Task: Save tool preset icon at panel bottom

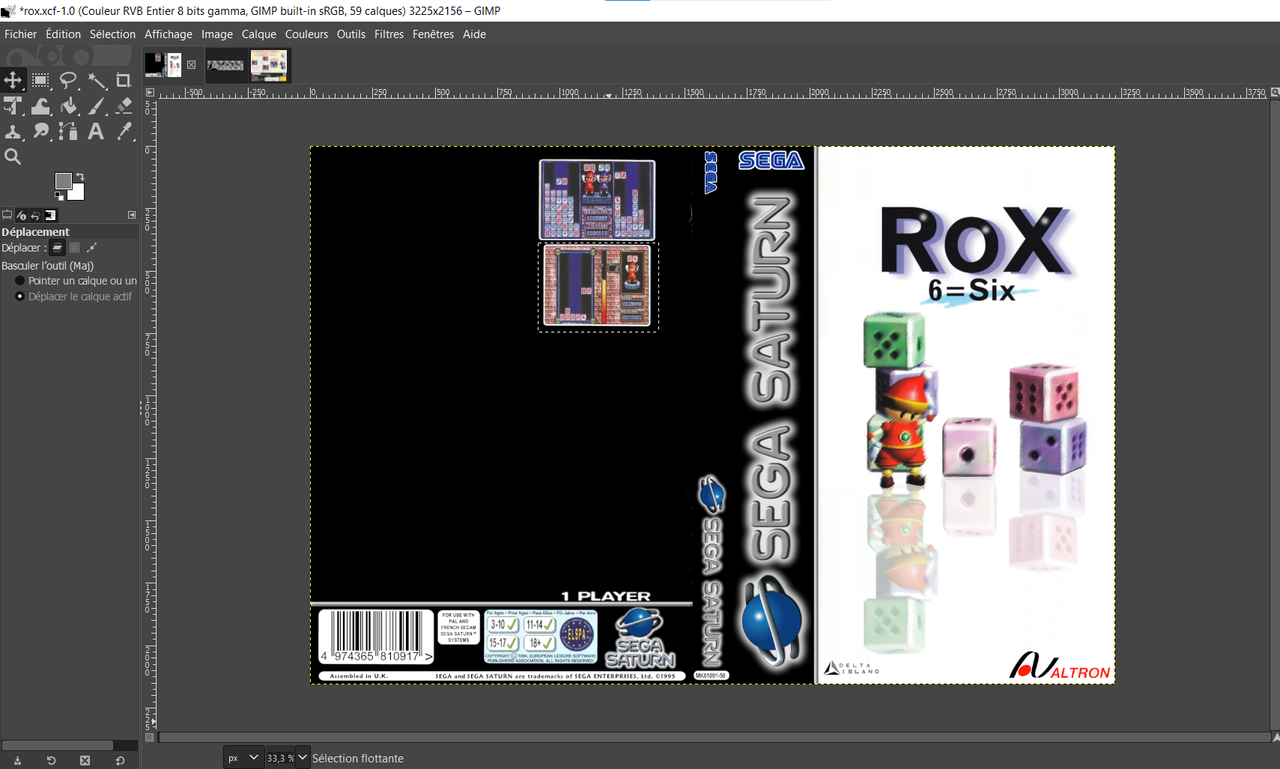Action: [x=17, y=760]
